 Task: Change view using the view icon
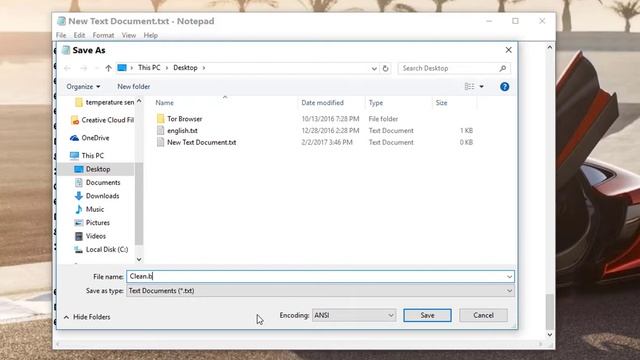point(469,87)
